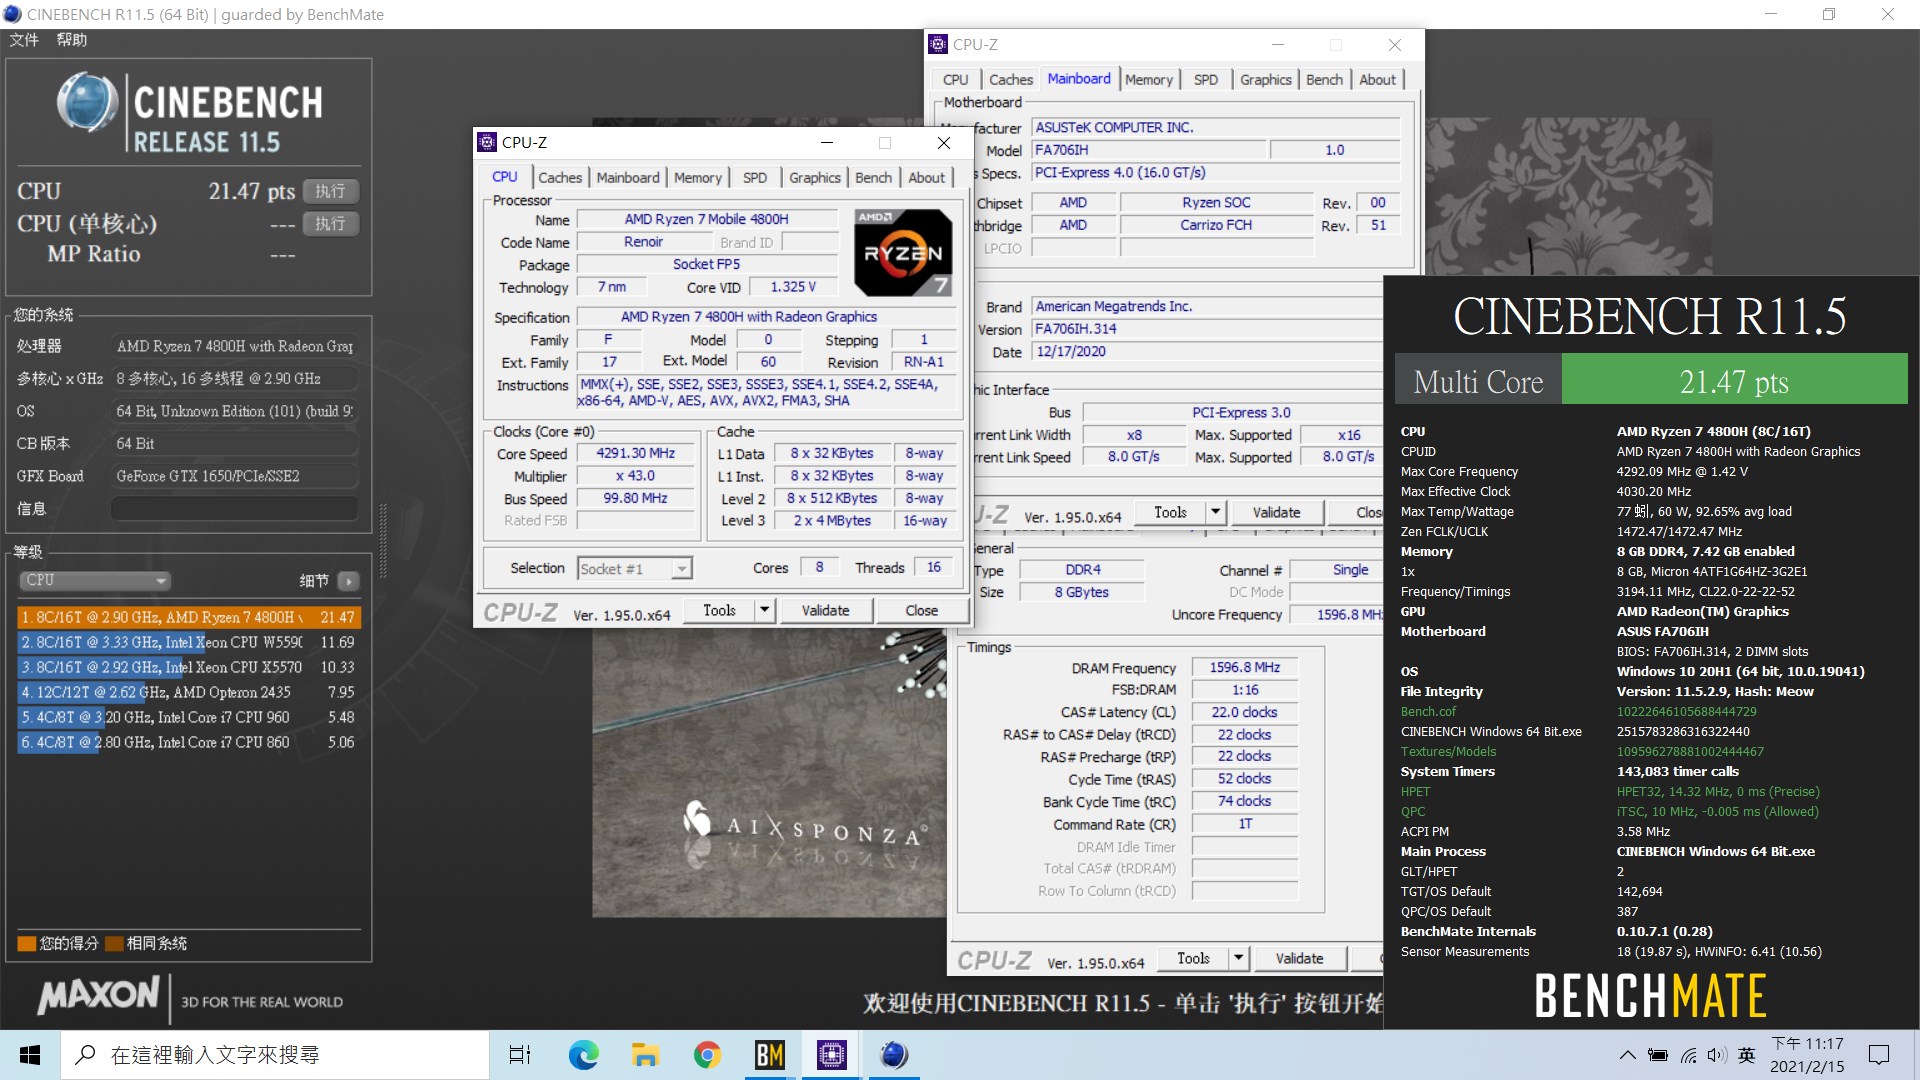
Task: Click Tools button in front CPU-Z window
Action: [x=719, y=610]
